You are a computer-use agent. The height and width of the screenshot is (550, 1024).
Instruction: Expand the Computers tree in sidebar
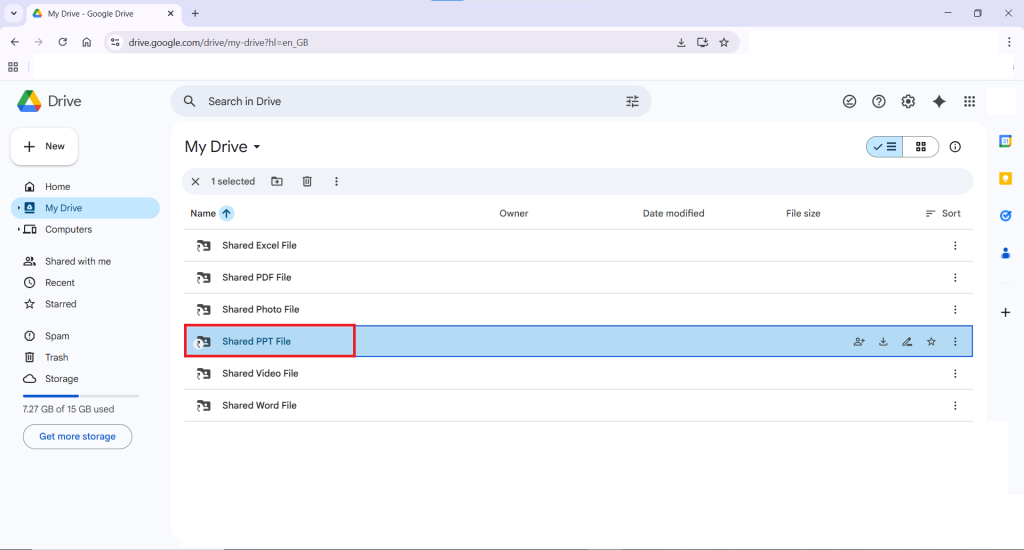pyautogui.click(x=19, y=230)
